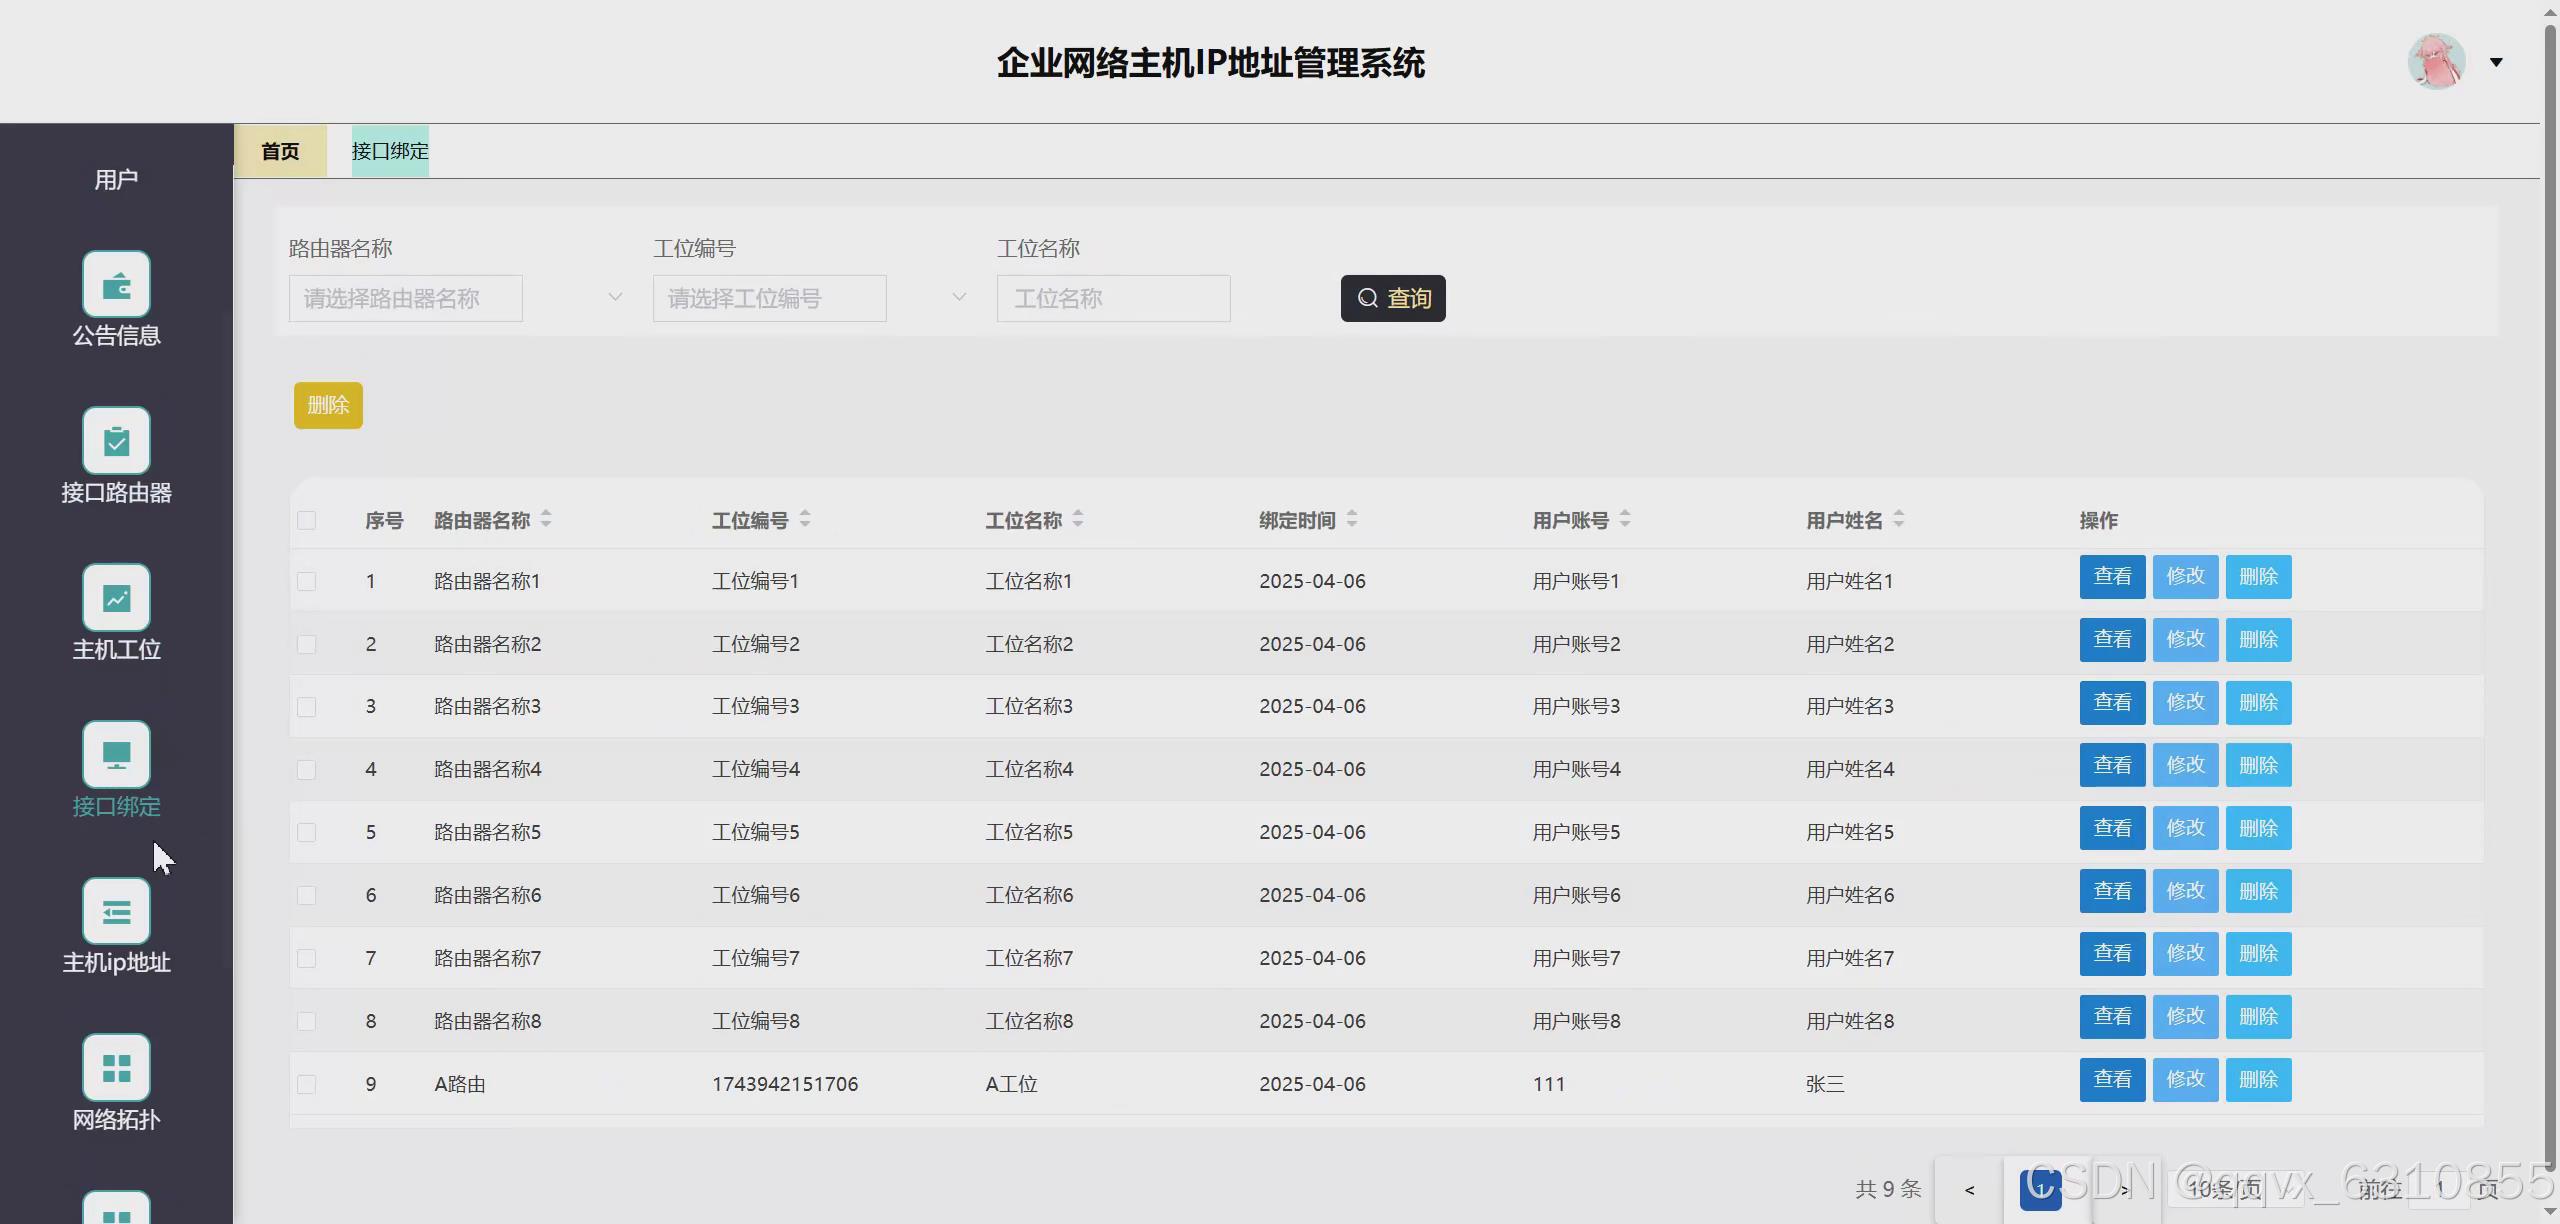Open the 网络拓扑 menu label
The height and width of the screenshot is (1224, 2560).
tap(116, 1120)
